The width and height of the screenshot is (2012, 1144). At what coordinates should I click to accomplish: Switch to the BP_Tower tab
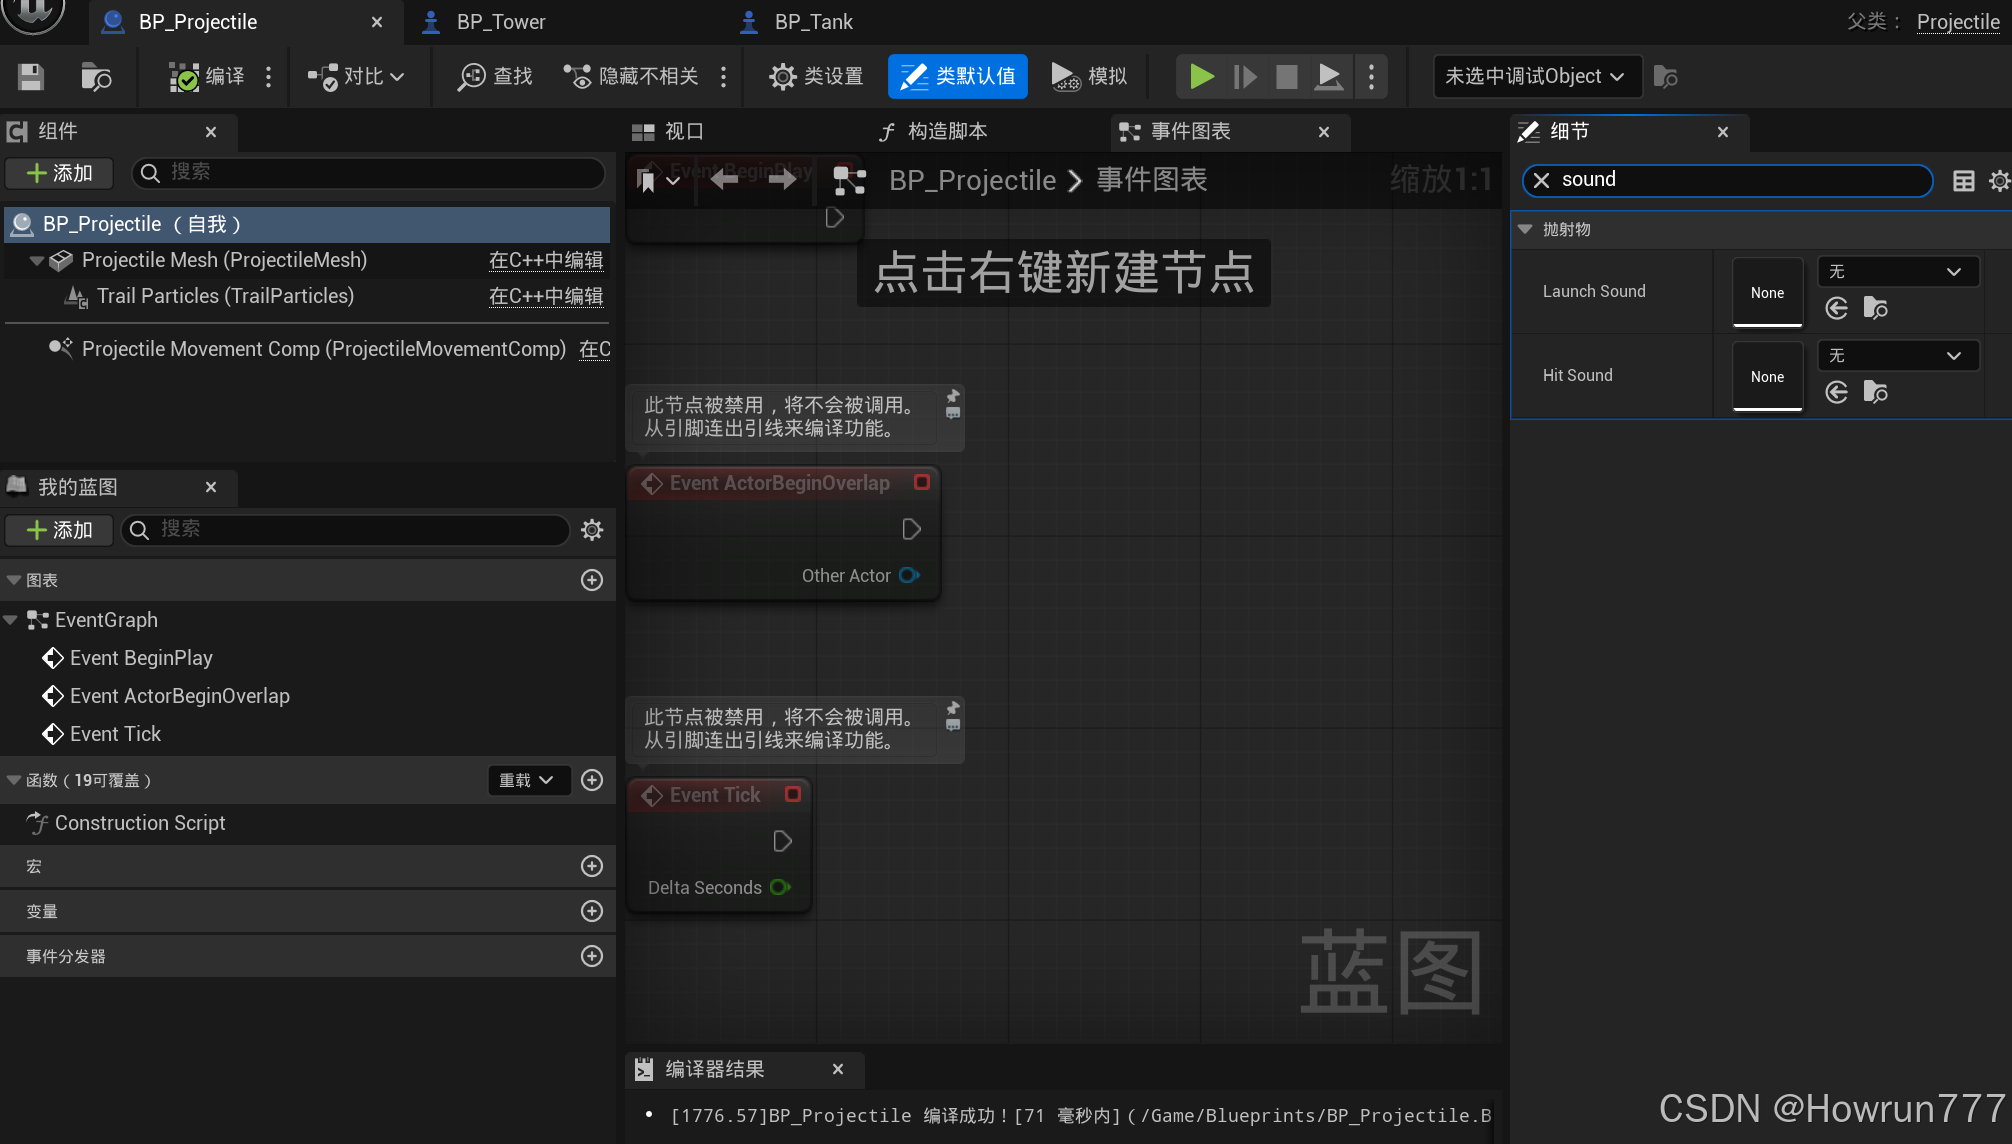(500, 22)
